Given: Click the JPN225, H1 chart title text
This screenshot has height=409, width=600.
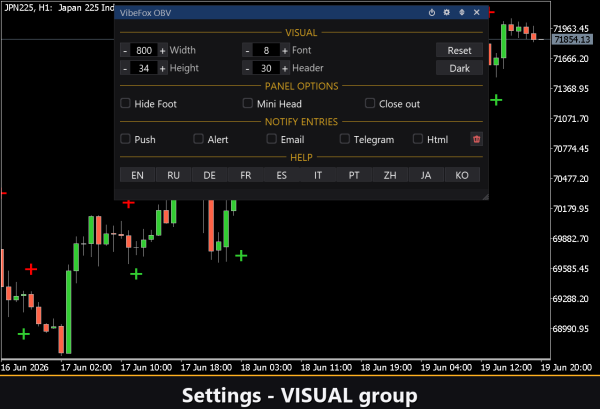Looking at the screenshot, I should (x=59, y=8).
